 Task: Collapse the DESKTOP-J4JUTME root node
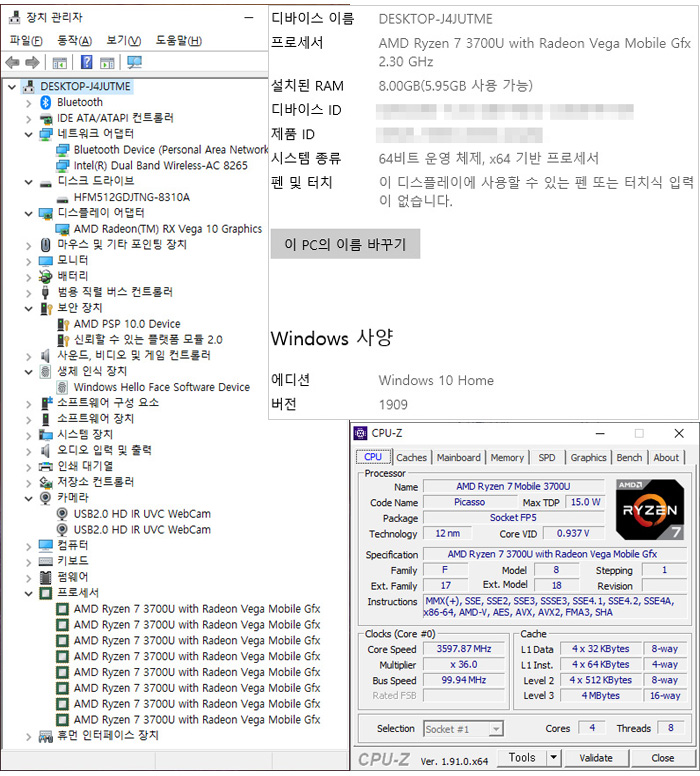tap(12, 87)
